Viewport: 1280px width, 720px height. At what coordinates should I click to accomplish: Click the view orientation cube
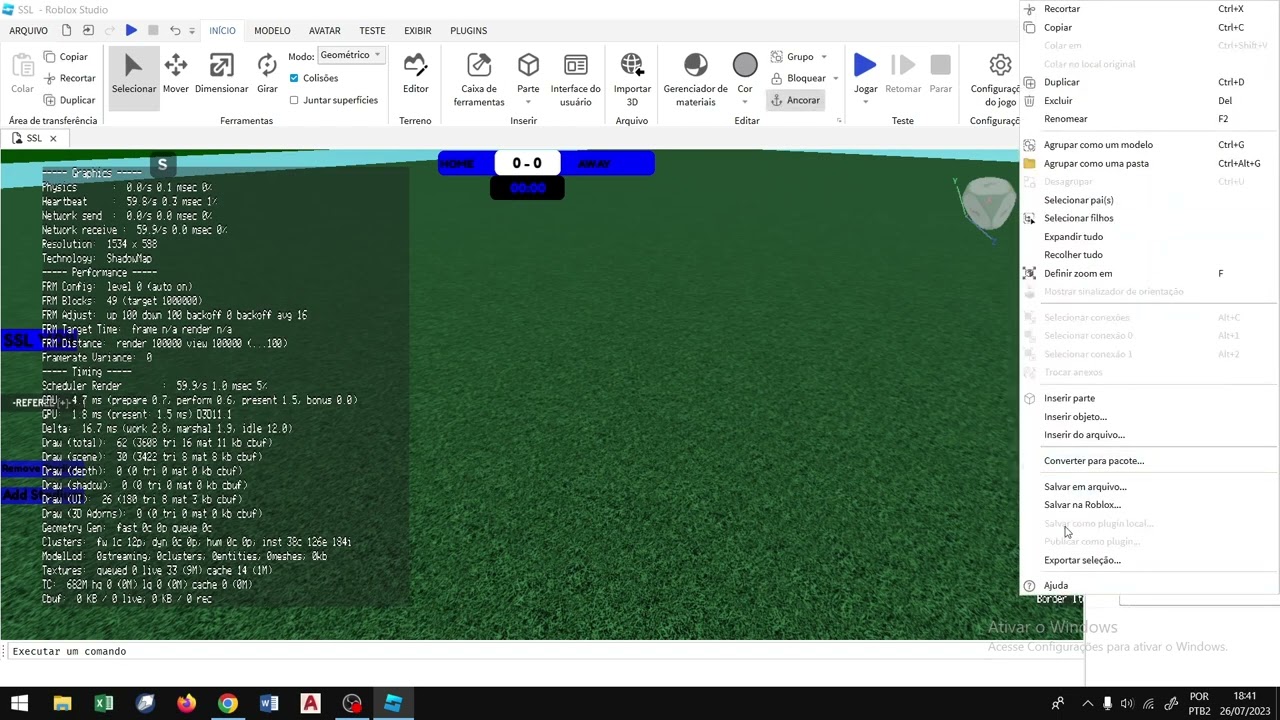(988, 205)
